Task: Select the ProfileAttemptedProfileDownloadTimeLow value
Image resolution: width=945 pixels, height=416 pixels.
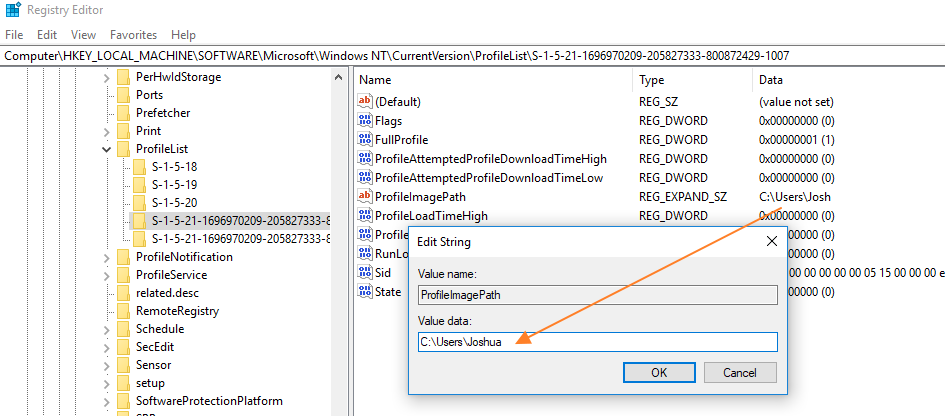Action: click(489, 178)
